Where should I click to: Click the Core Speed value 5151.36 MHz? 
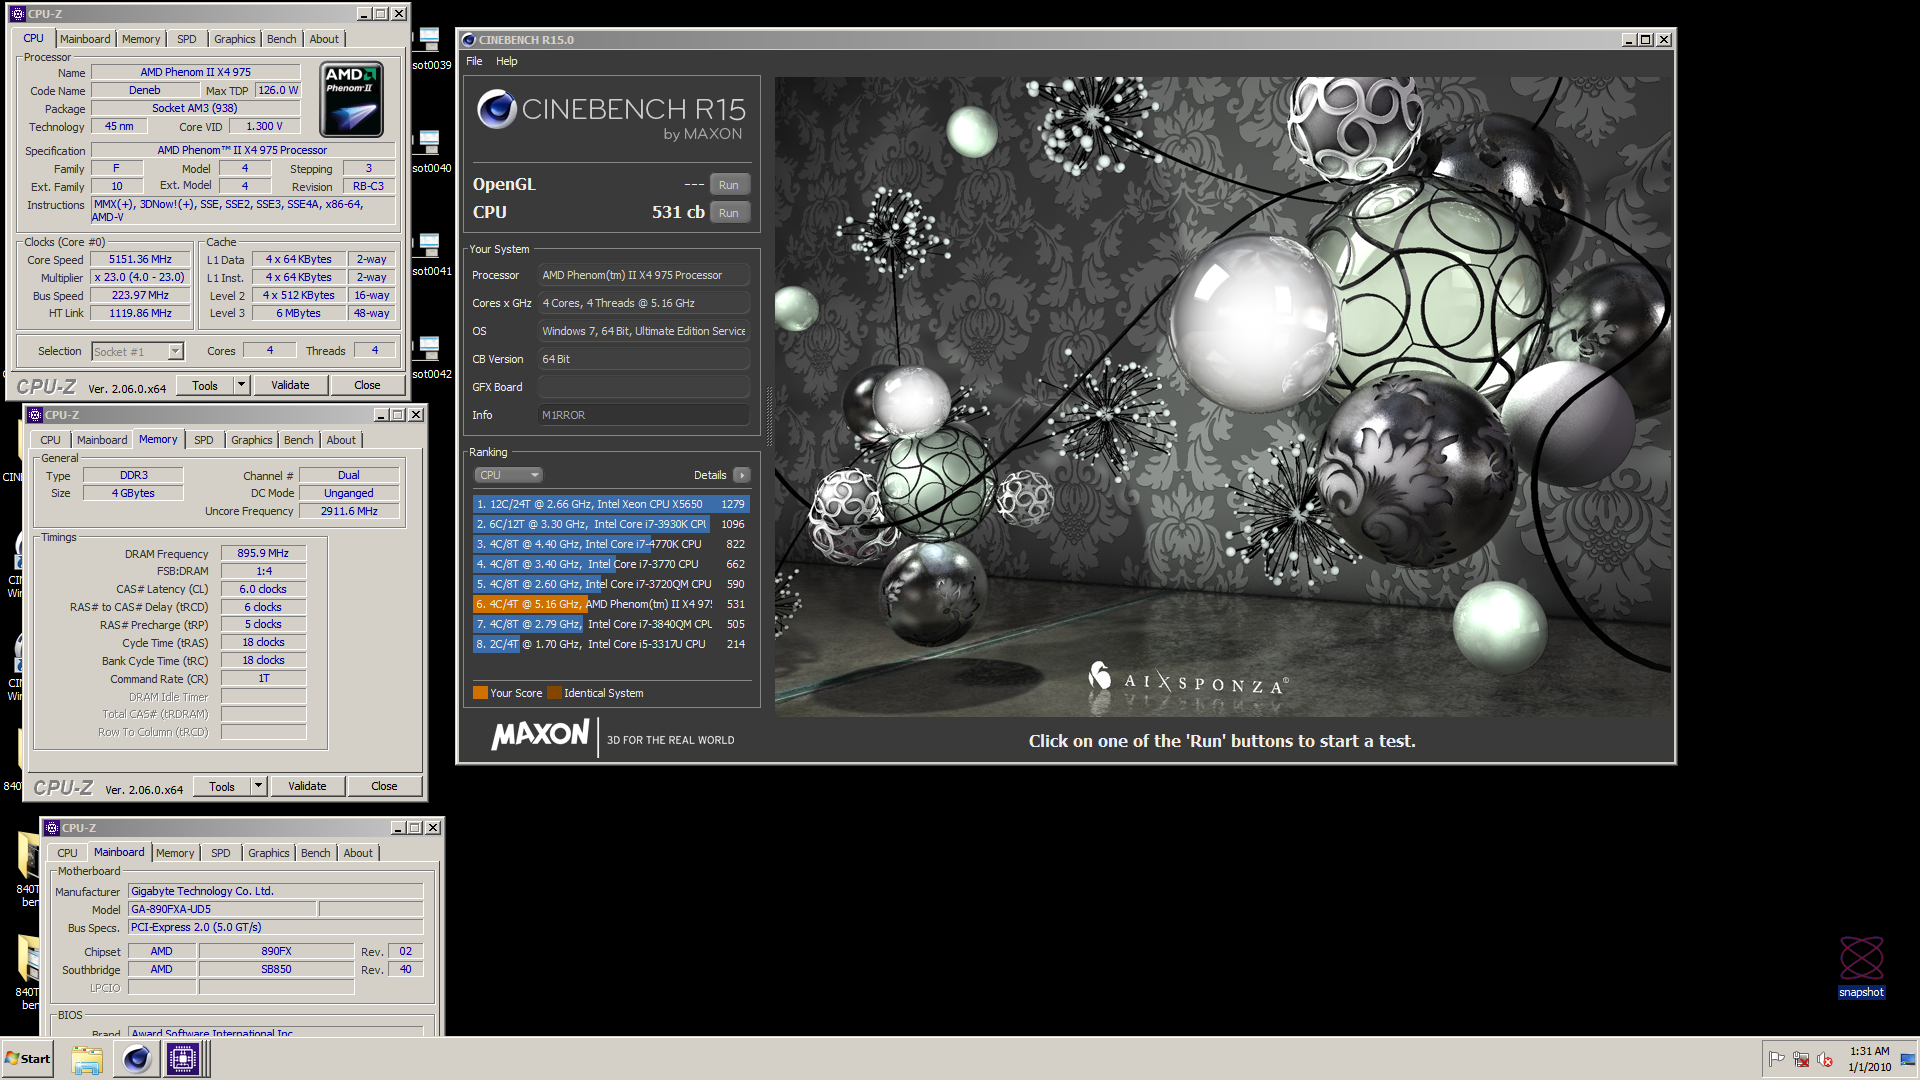(140, 259)
